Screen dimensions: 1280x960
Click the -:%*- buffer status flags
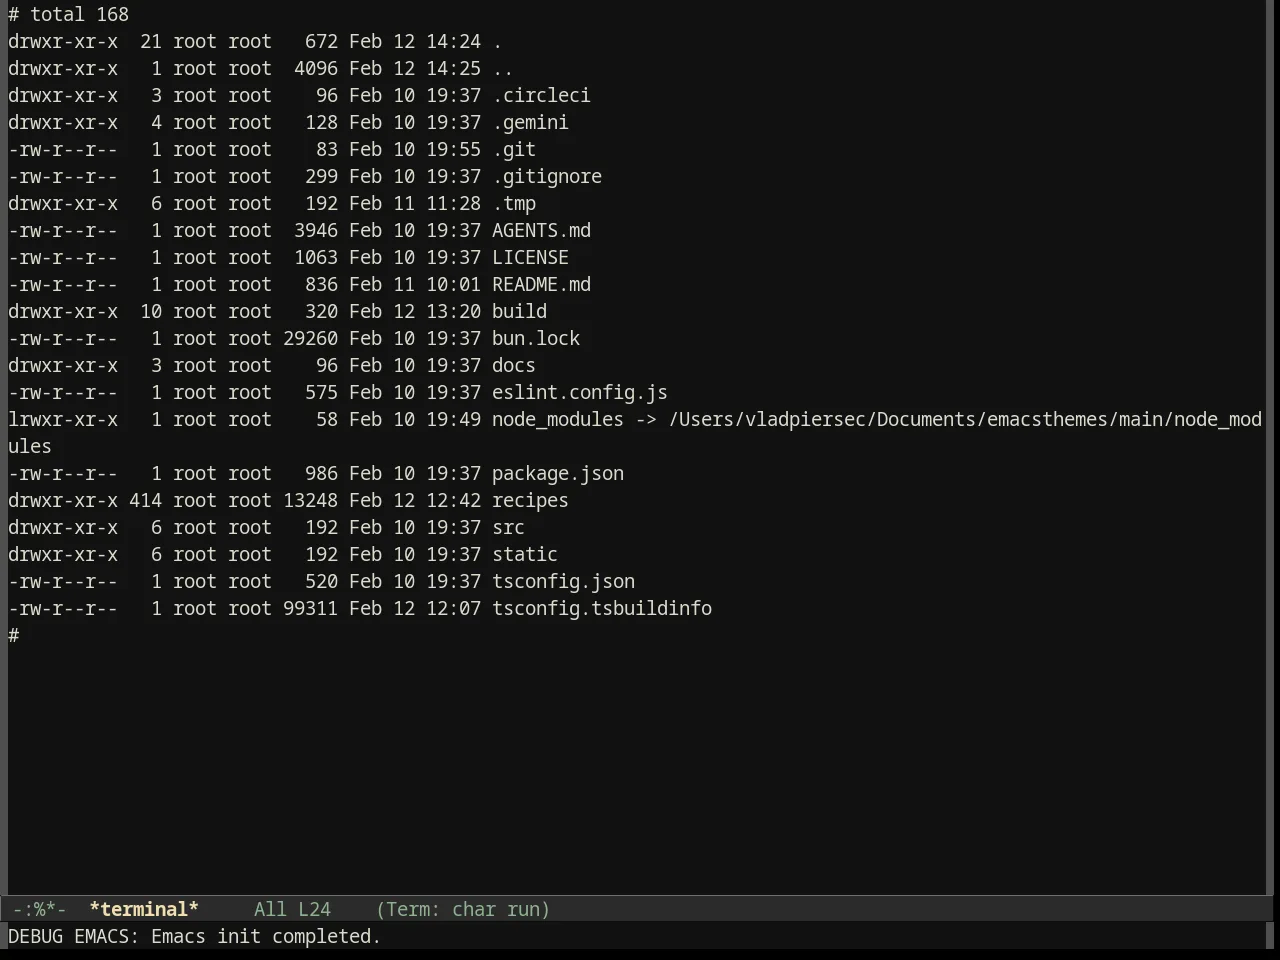pyautogui.click(x=39, y=909)
